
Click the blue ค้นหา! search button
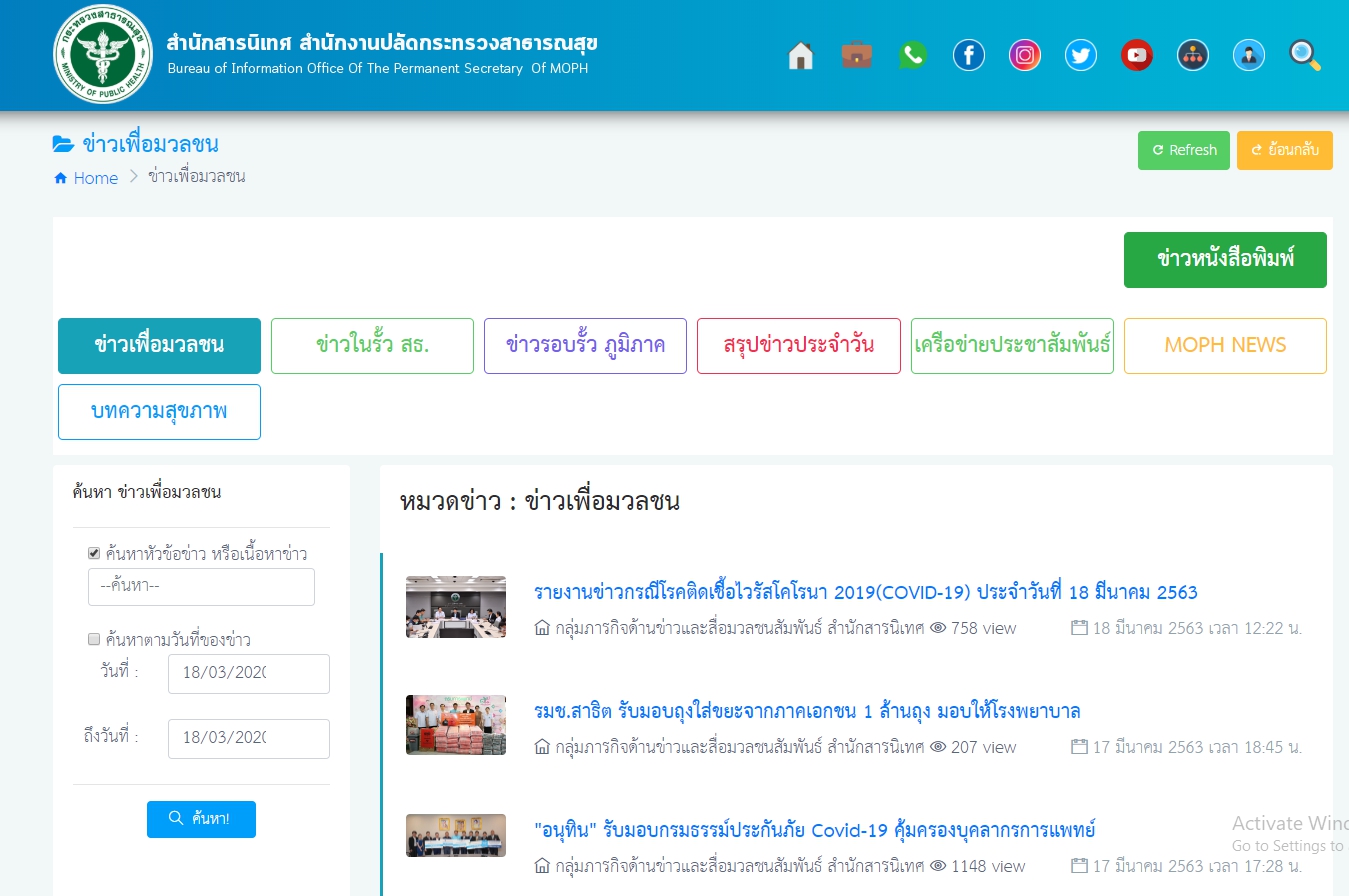pyautogui.click(x=201, y=819)
